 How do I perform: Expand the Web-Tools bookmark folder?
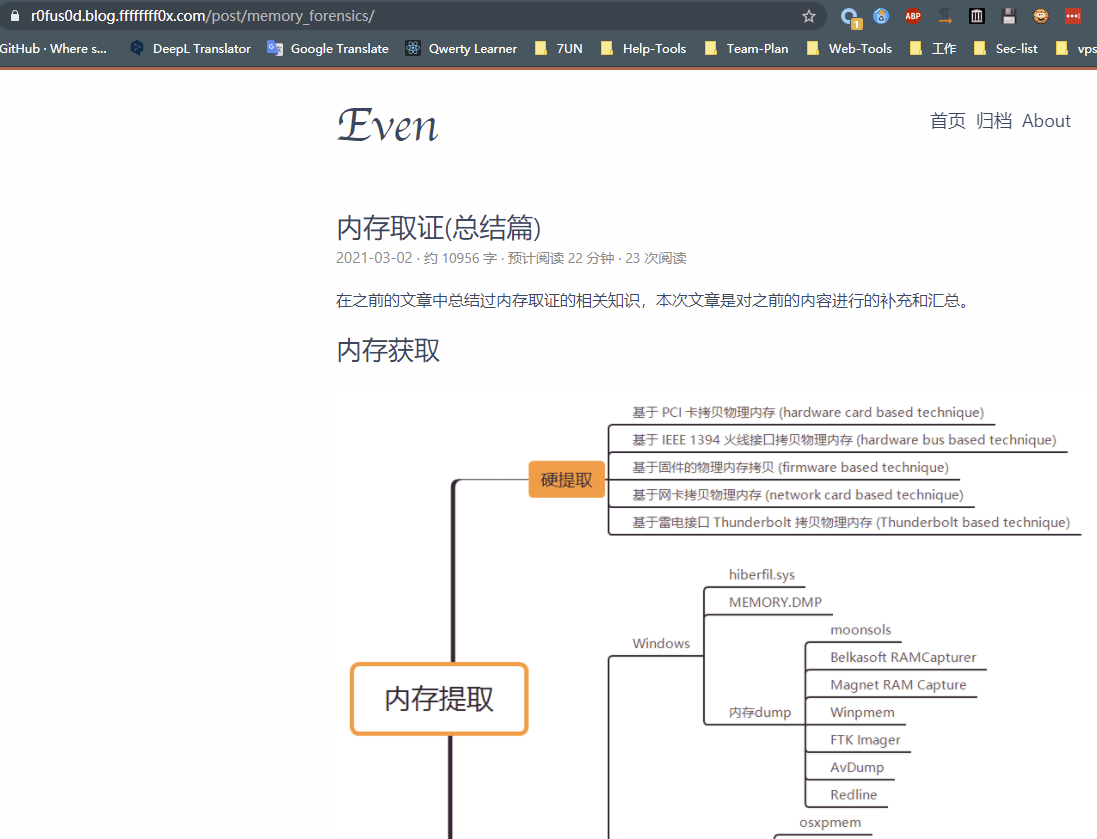click(x=849, y=48)
